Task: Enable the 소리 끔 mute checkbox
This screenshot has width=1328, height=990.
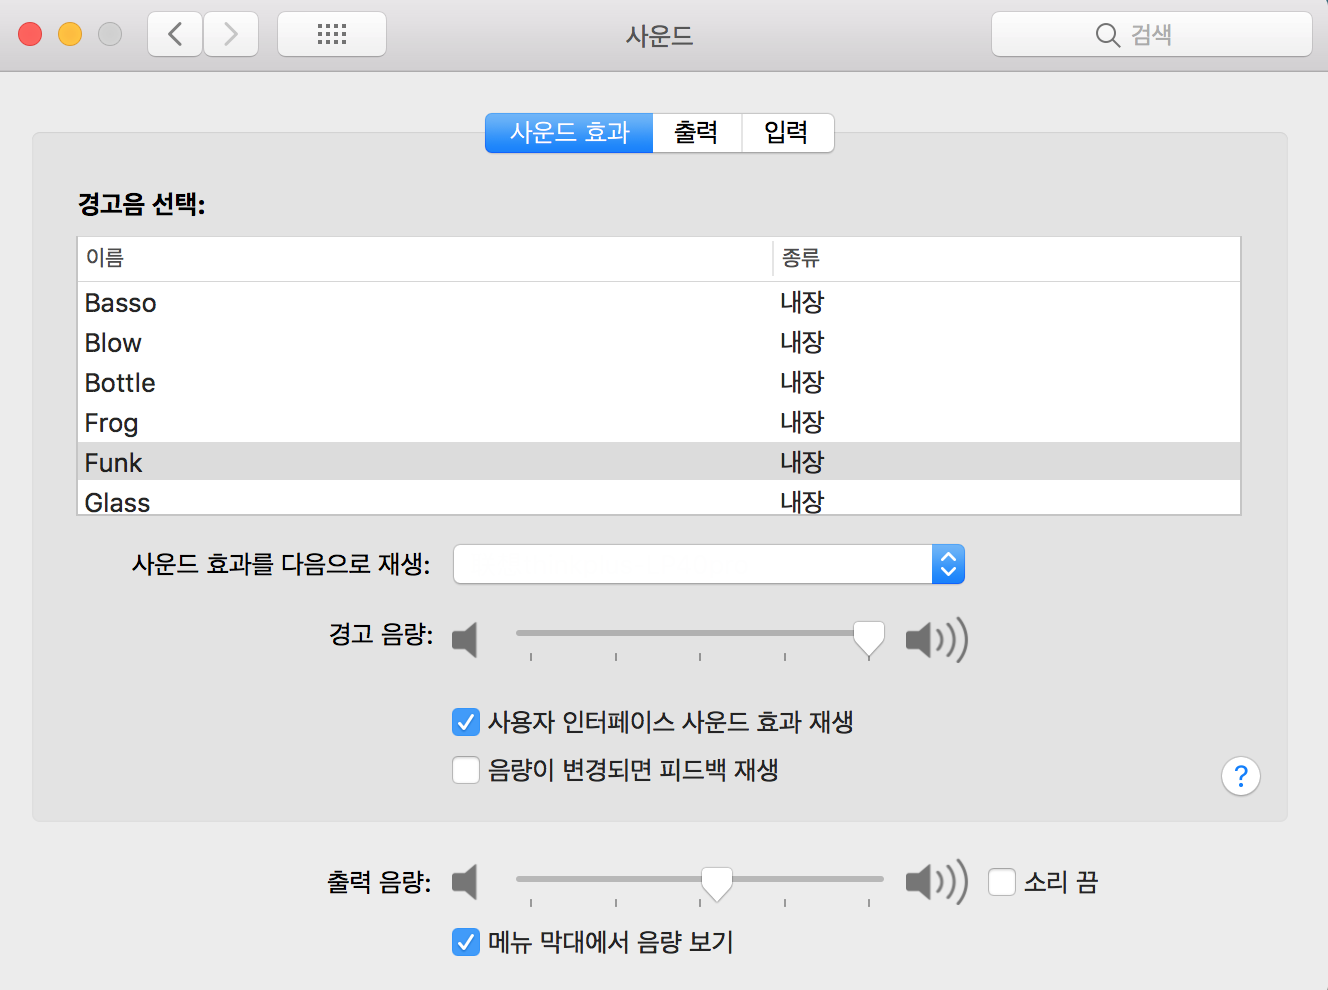Action: coord(1002,882)
